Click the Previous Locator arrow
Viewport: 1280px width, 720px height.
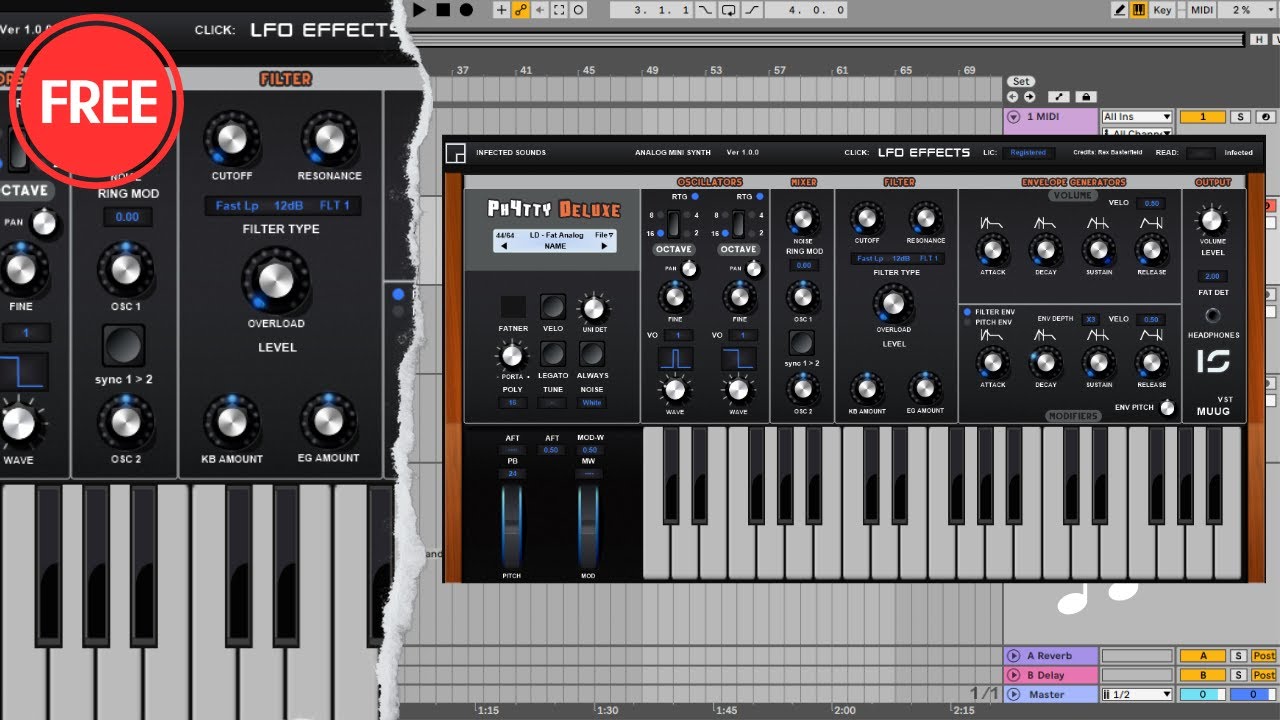1013,97
